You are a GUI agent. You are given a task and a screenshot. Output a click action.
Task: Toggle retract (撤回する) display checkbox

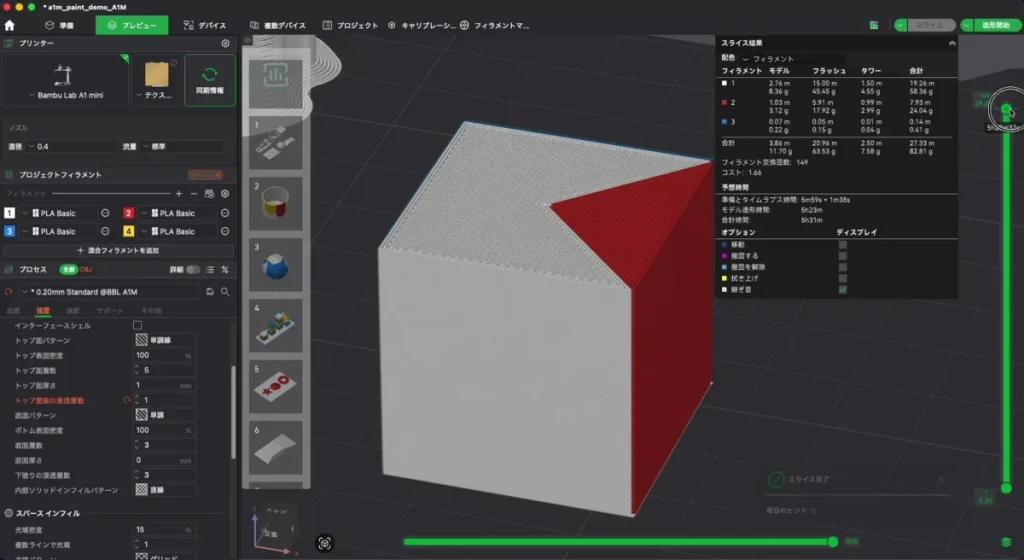(x=842, y=256)
